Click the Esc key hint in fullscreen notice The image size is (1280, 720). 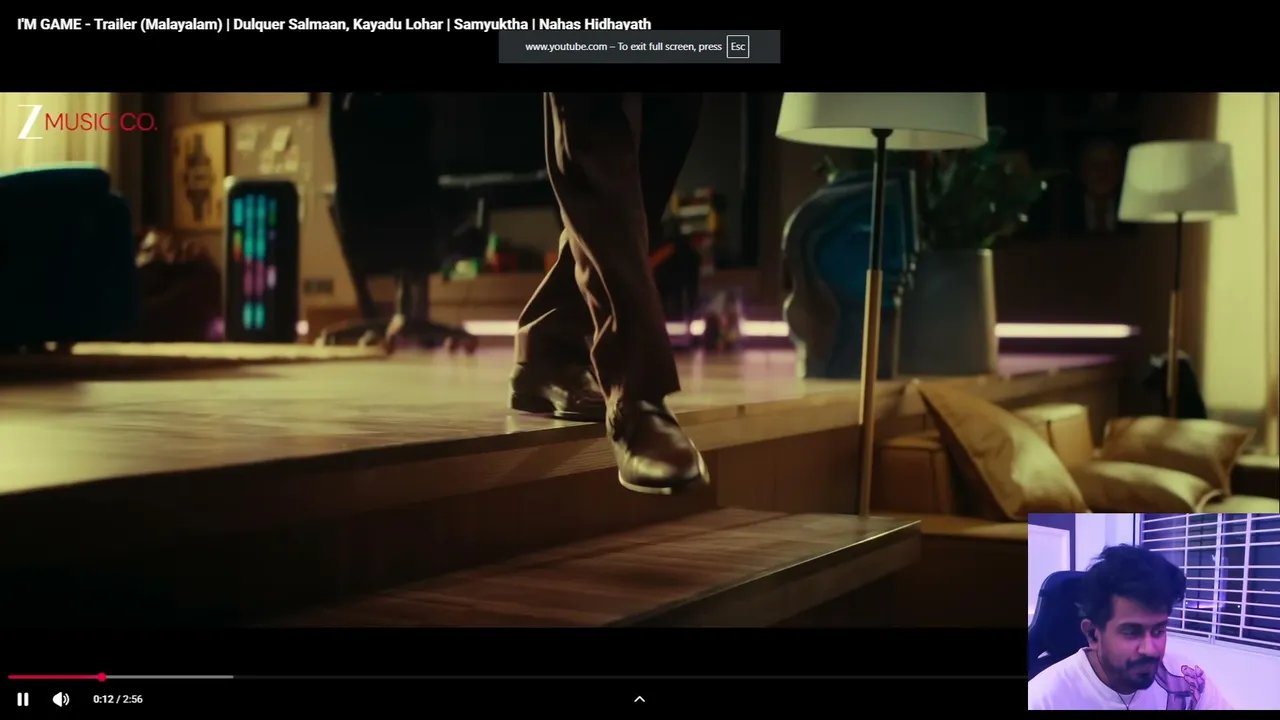point(738,47)
